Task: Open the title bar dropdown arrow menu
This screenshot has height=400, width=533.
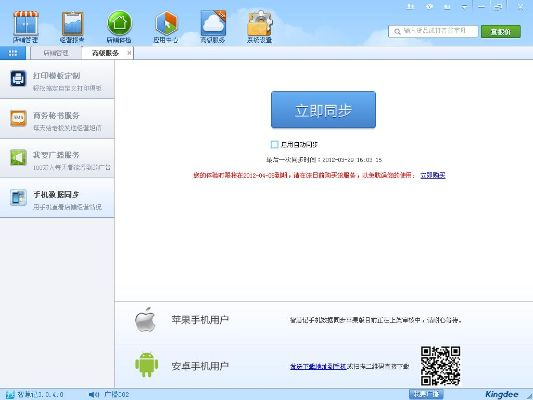Action: (x=464, y=6)
